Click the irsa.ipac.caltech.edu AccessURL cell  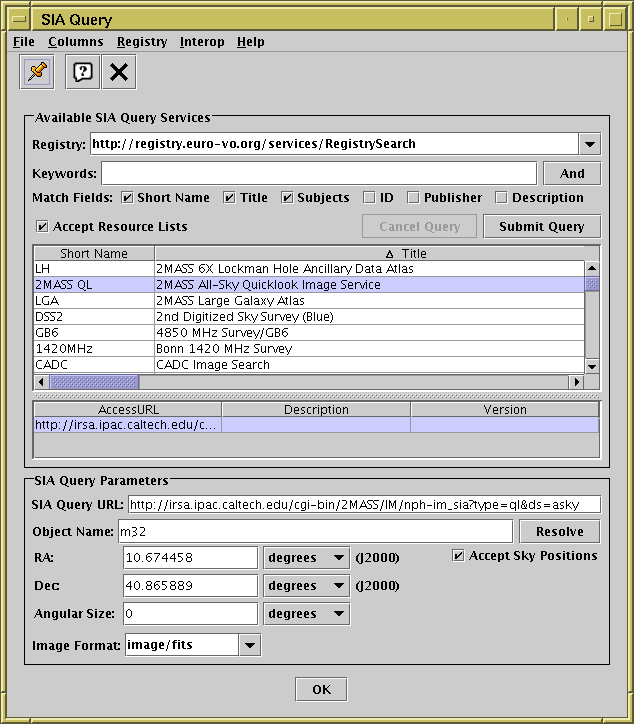tap(128, 425)
